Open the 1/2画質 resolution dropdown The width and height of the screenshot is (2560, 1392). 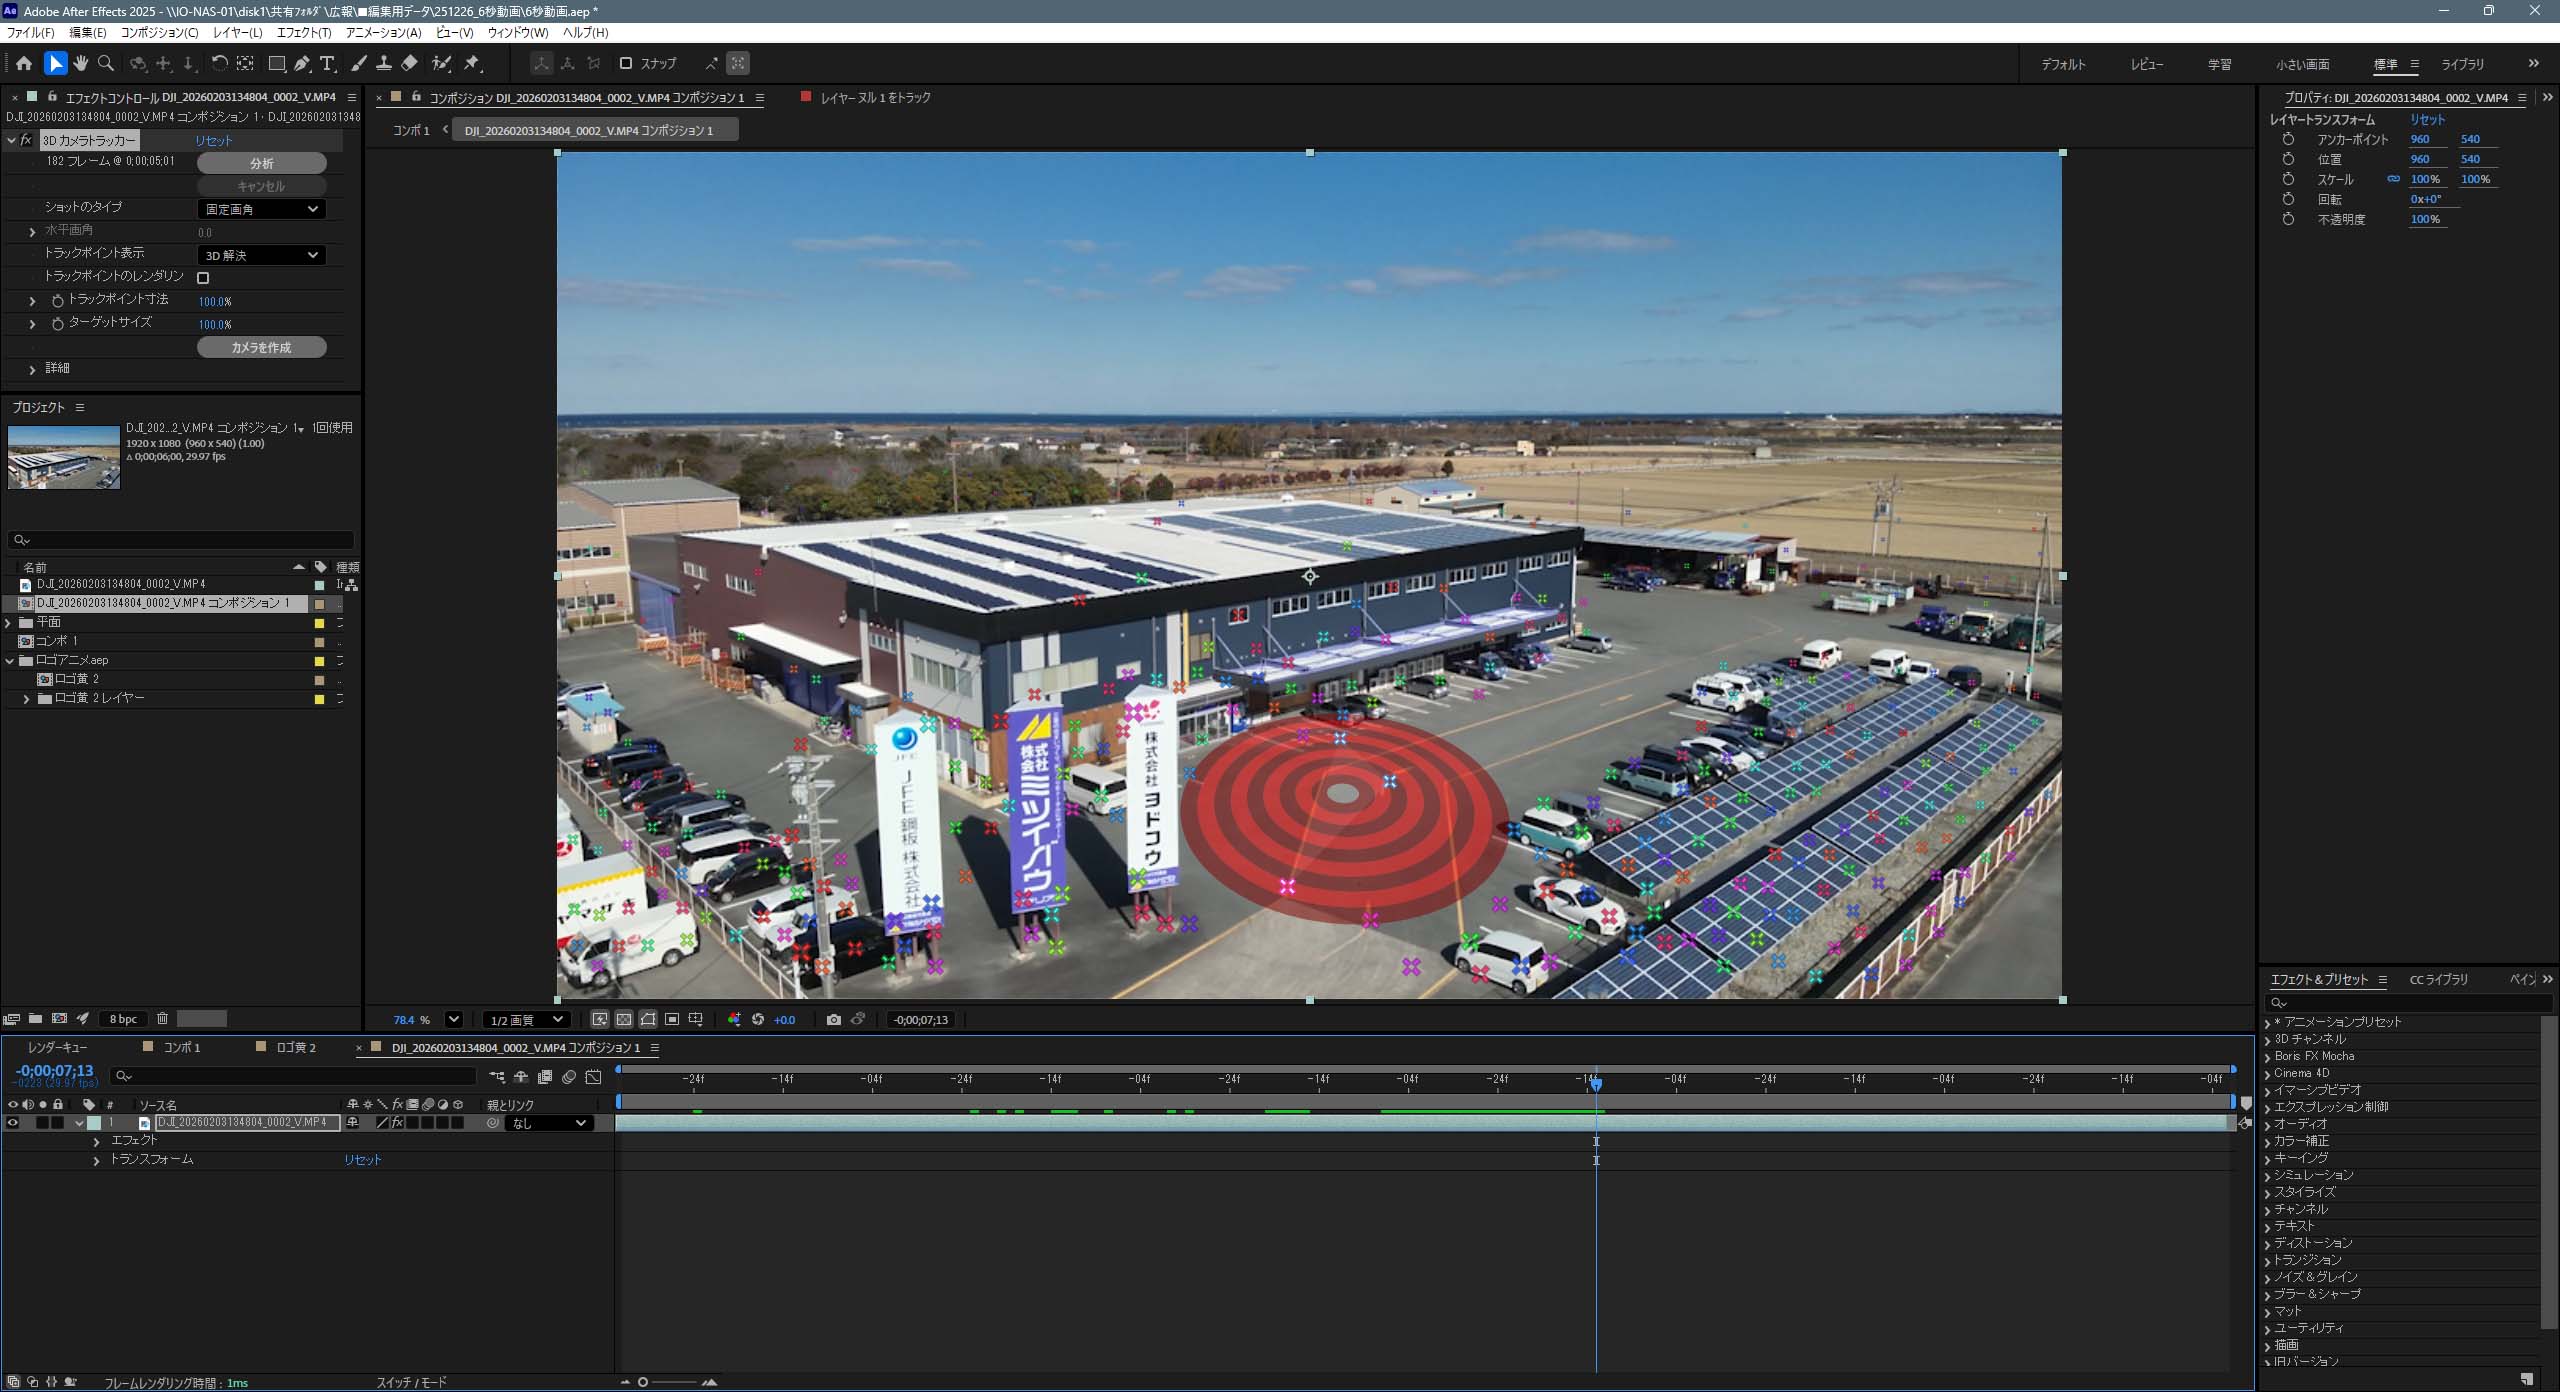coord(527,1020)
